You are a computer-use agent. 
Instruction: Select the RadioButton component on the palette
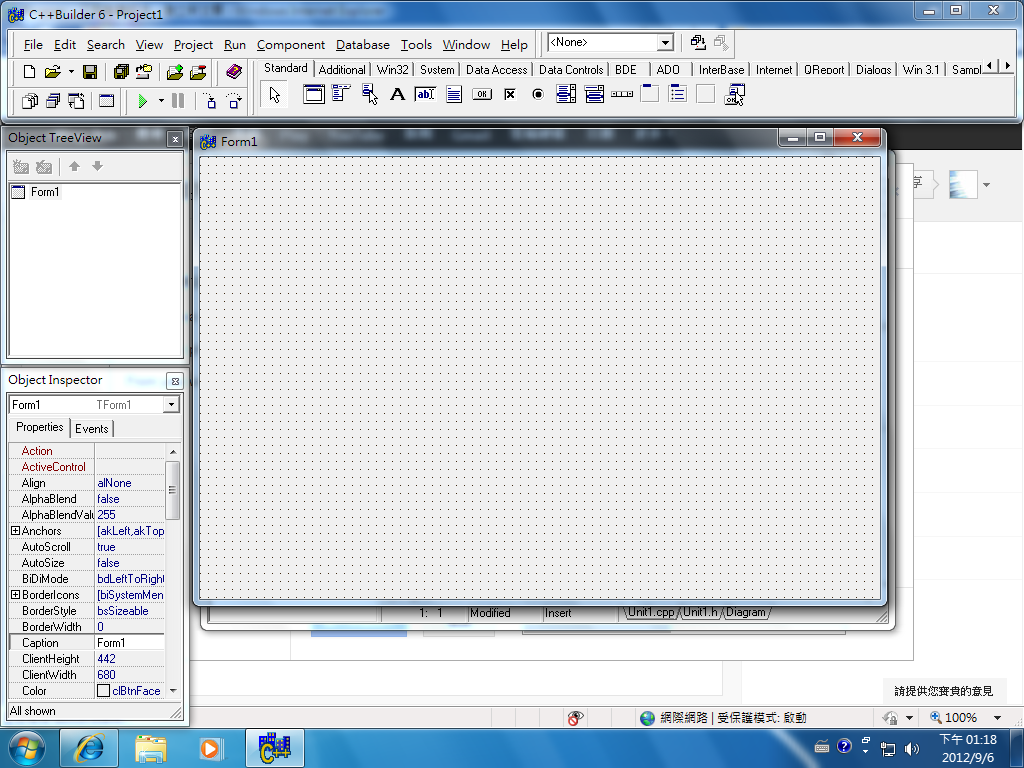coord(537,94)
